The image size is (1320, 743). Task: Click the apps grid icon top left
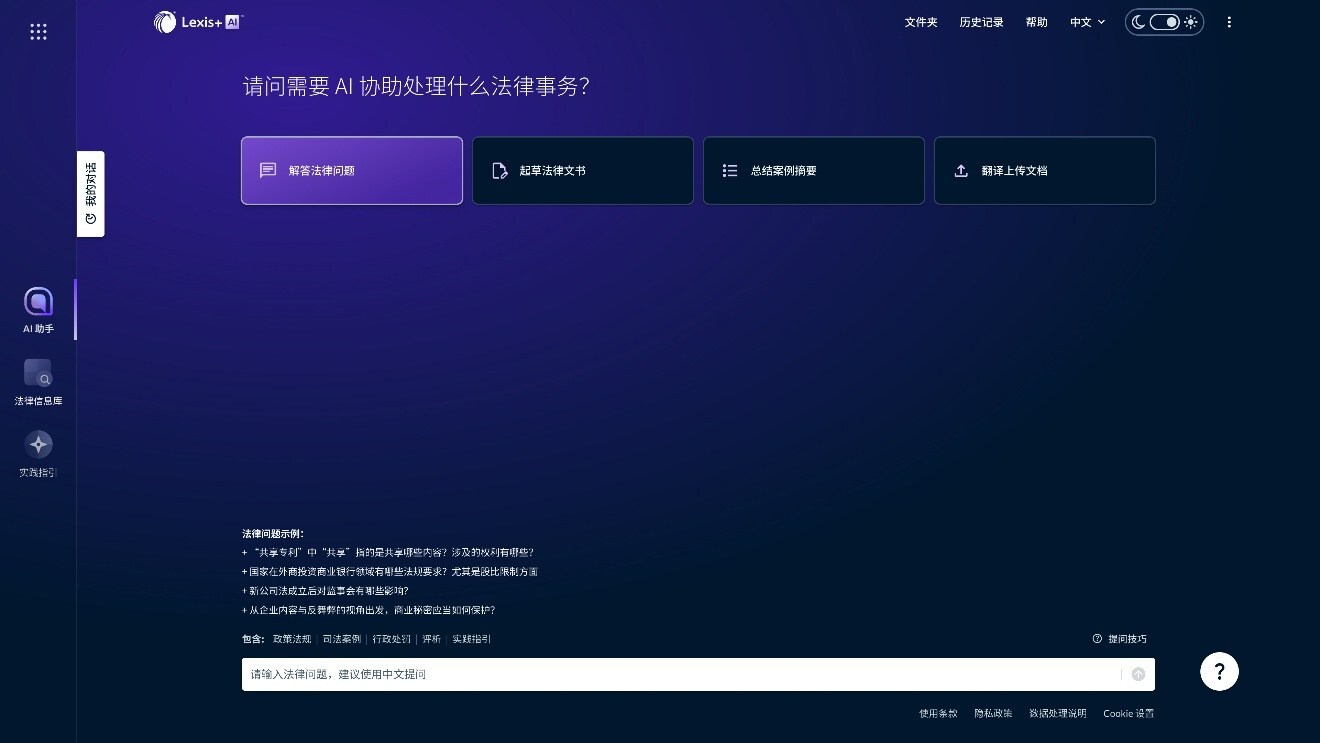38,31
